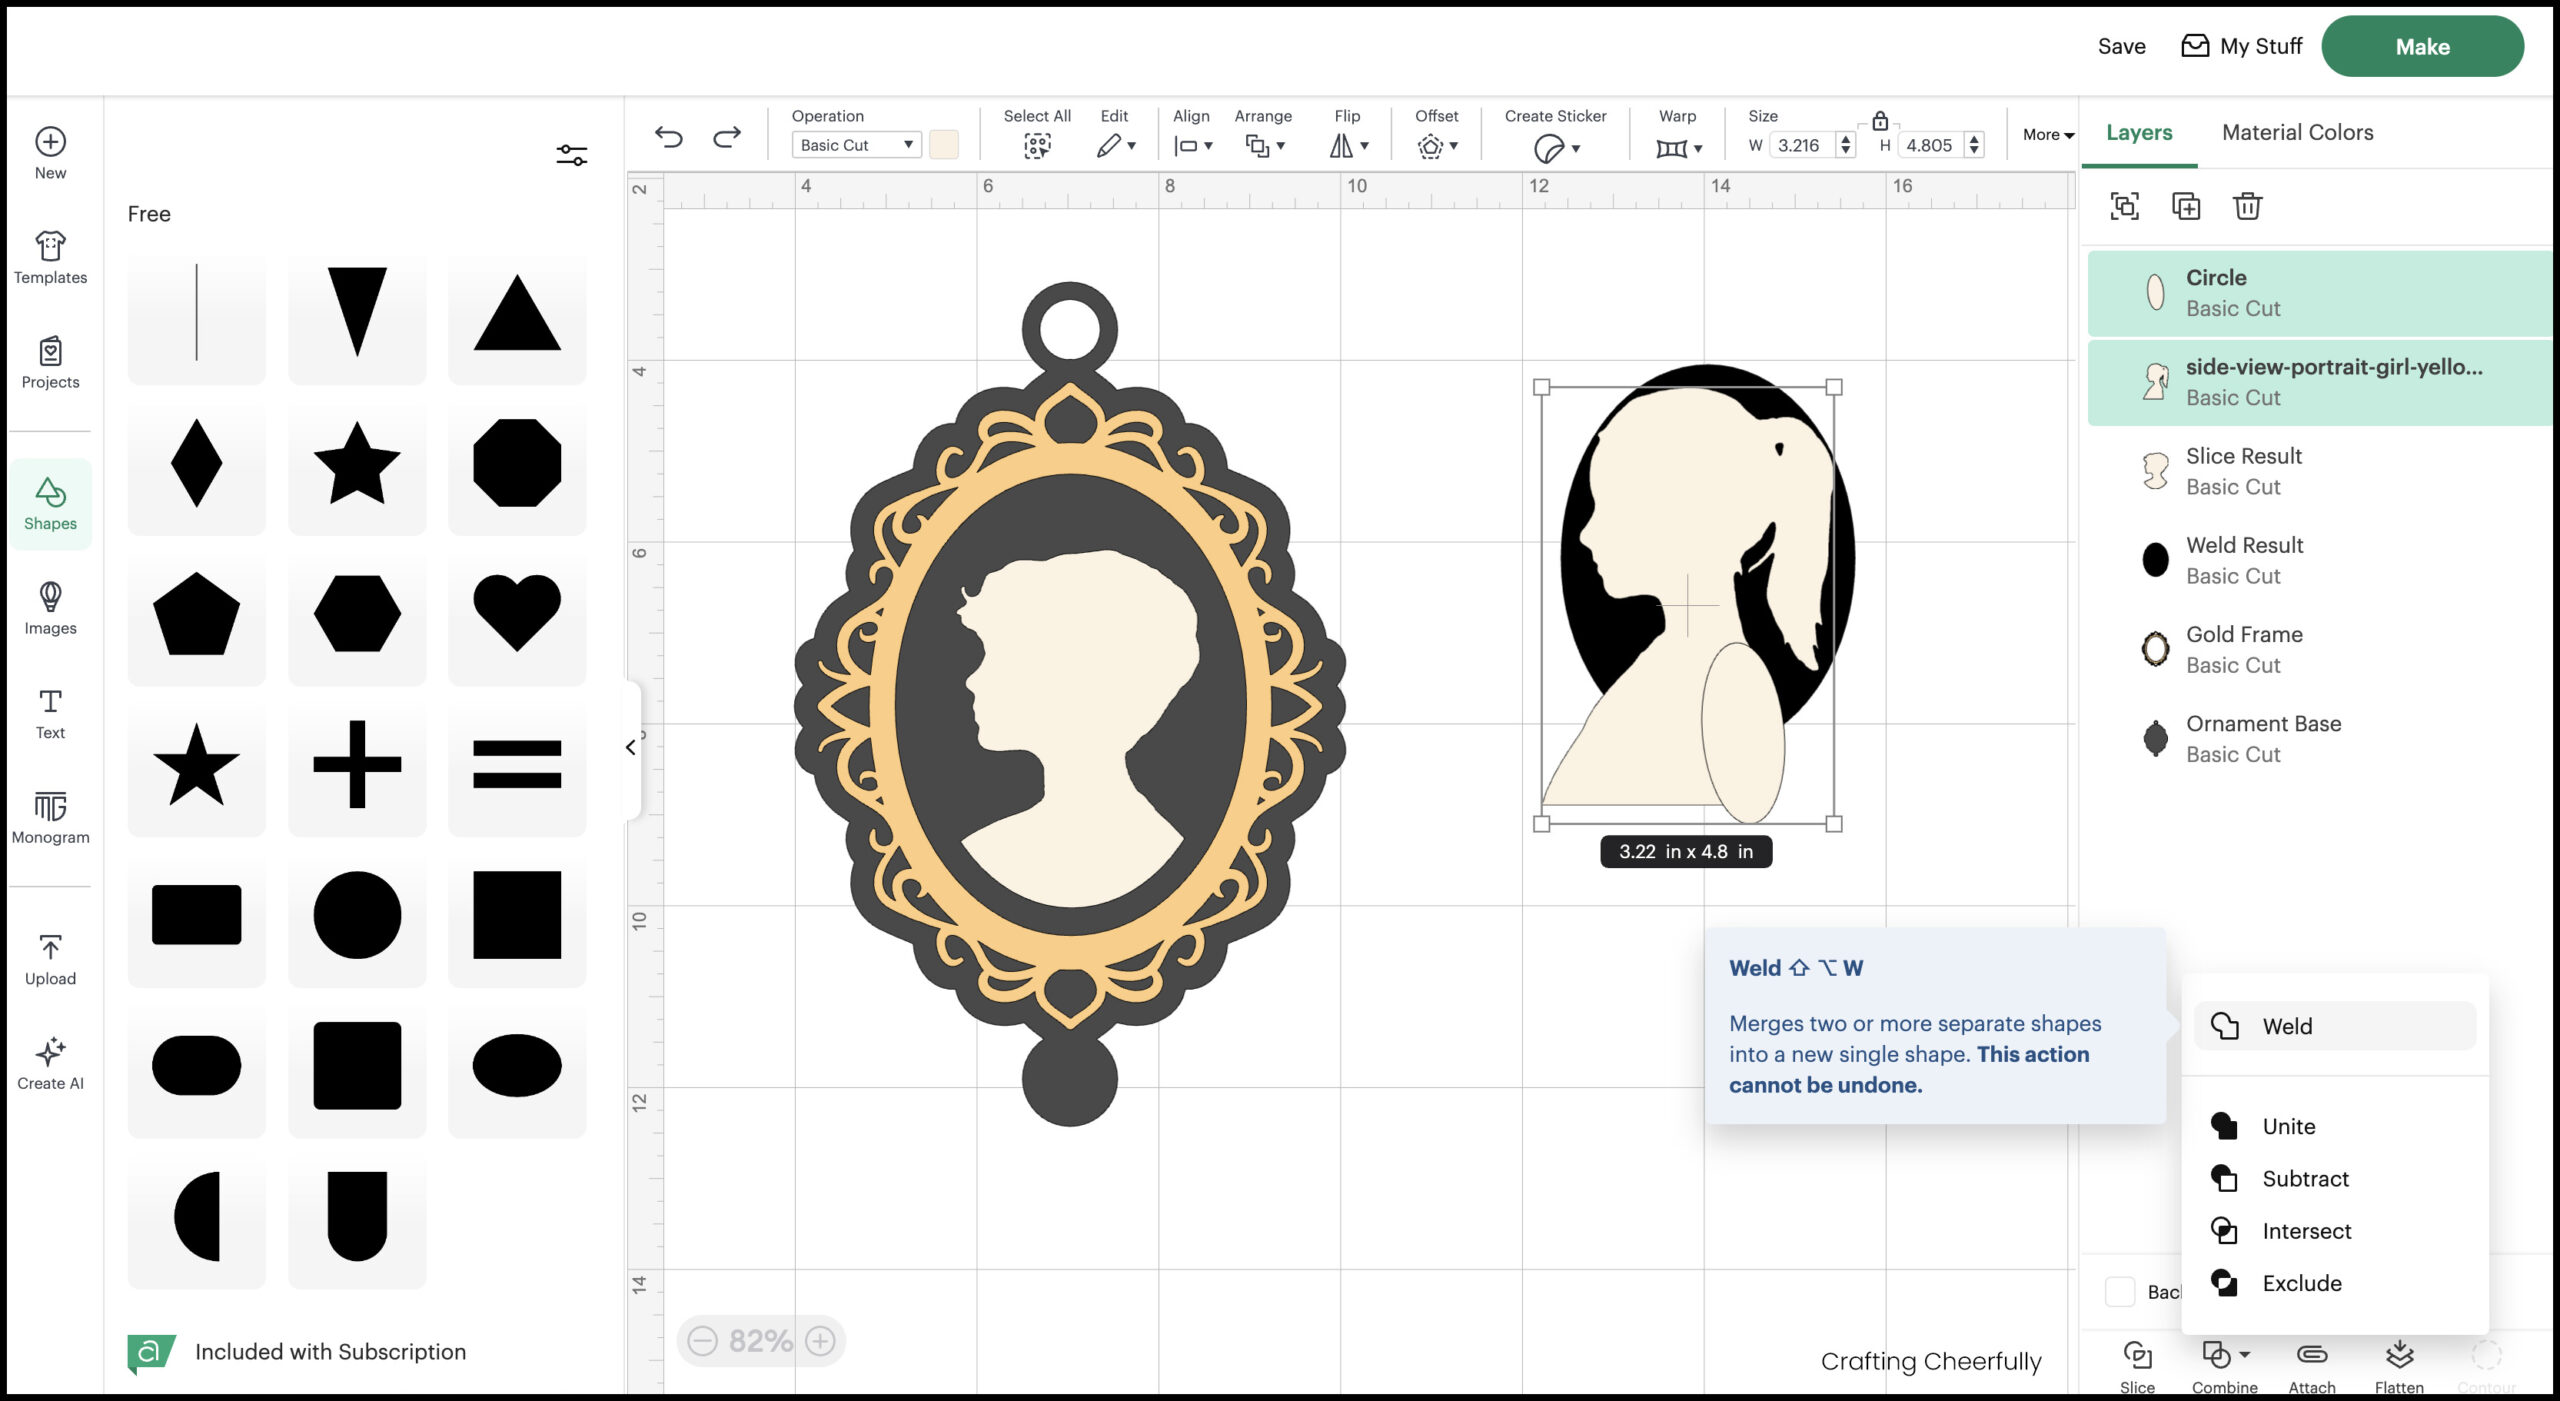Click the delete layer trash icon

(2248, 206)
